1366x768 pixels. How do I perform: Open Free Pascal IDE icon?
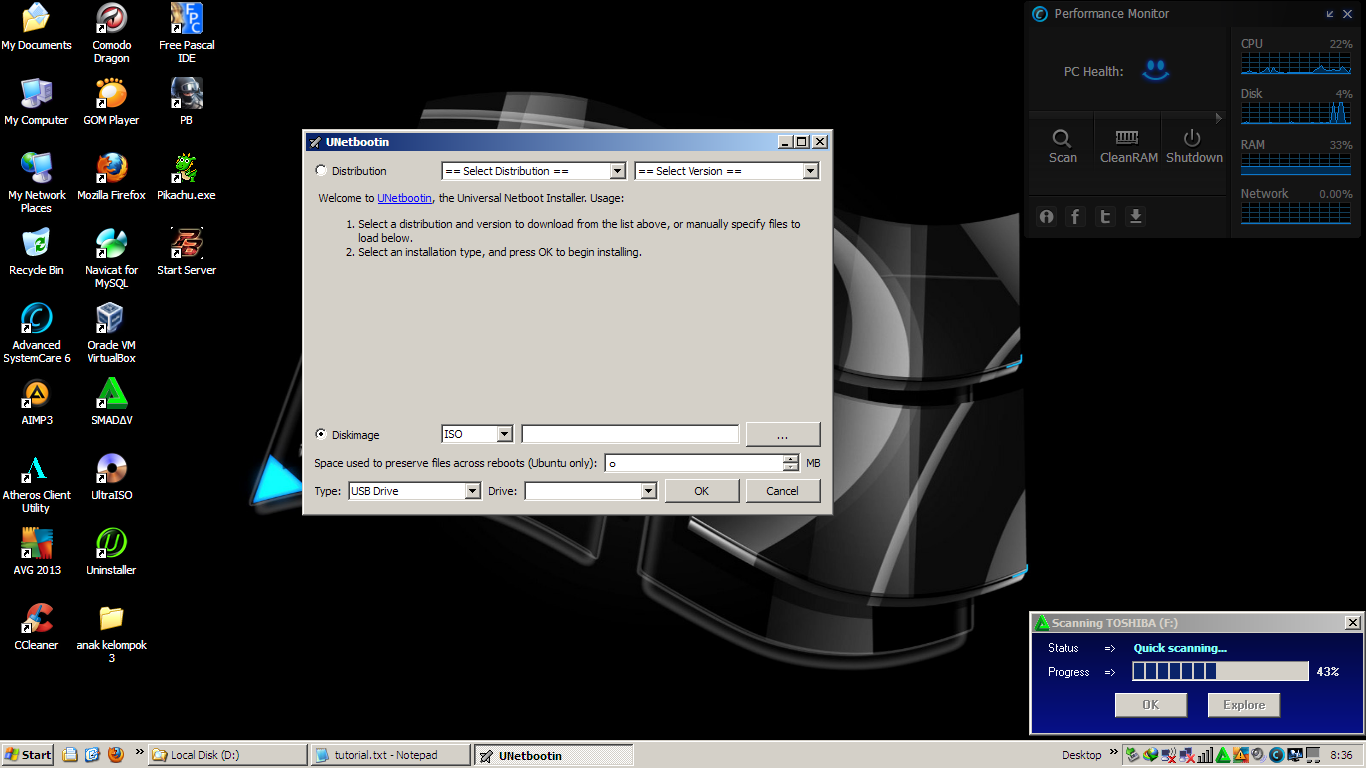pos(186,32)
